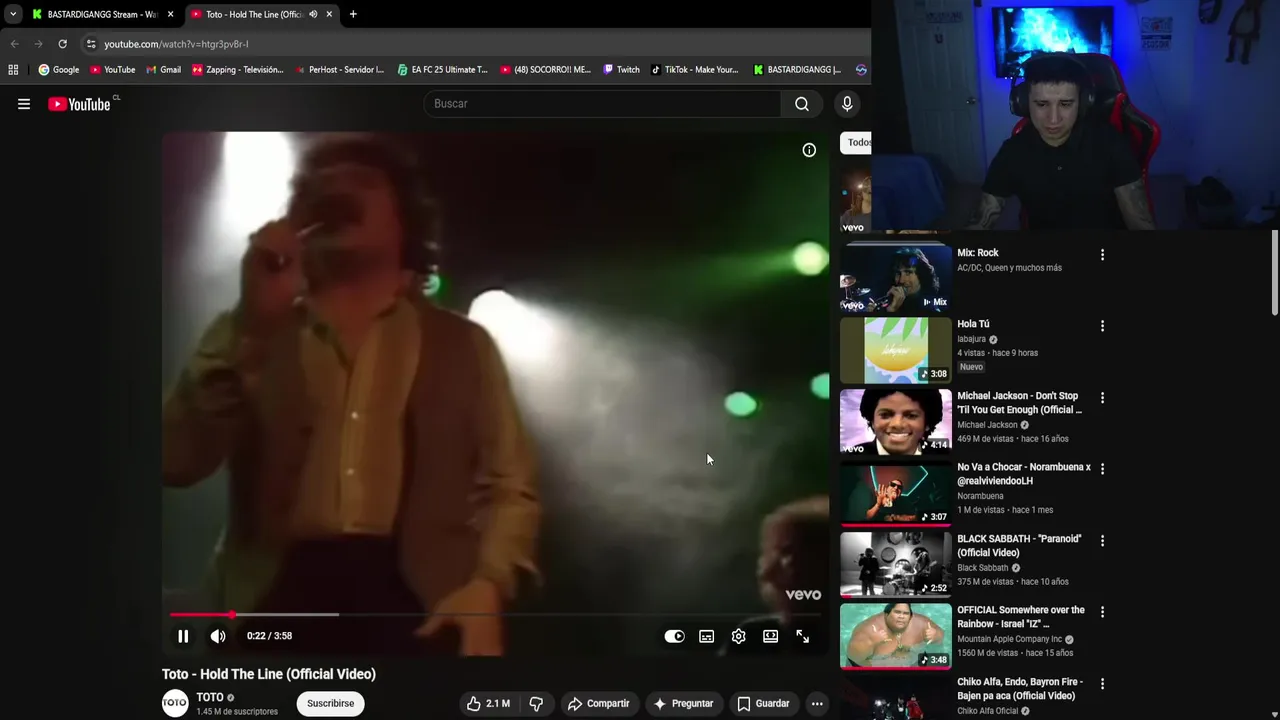Switch to theater mode
The image size is (1280, 720).
coord(771,636)
